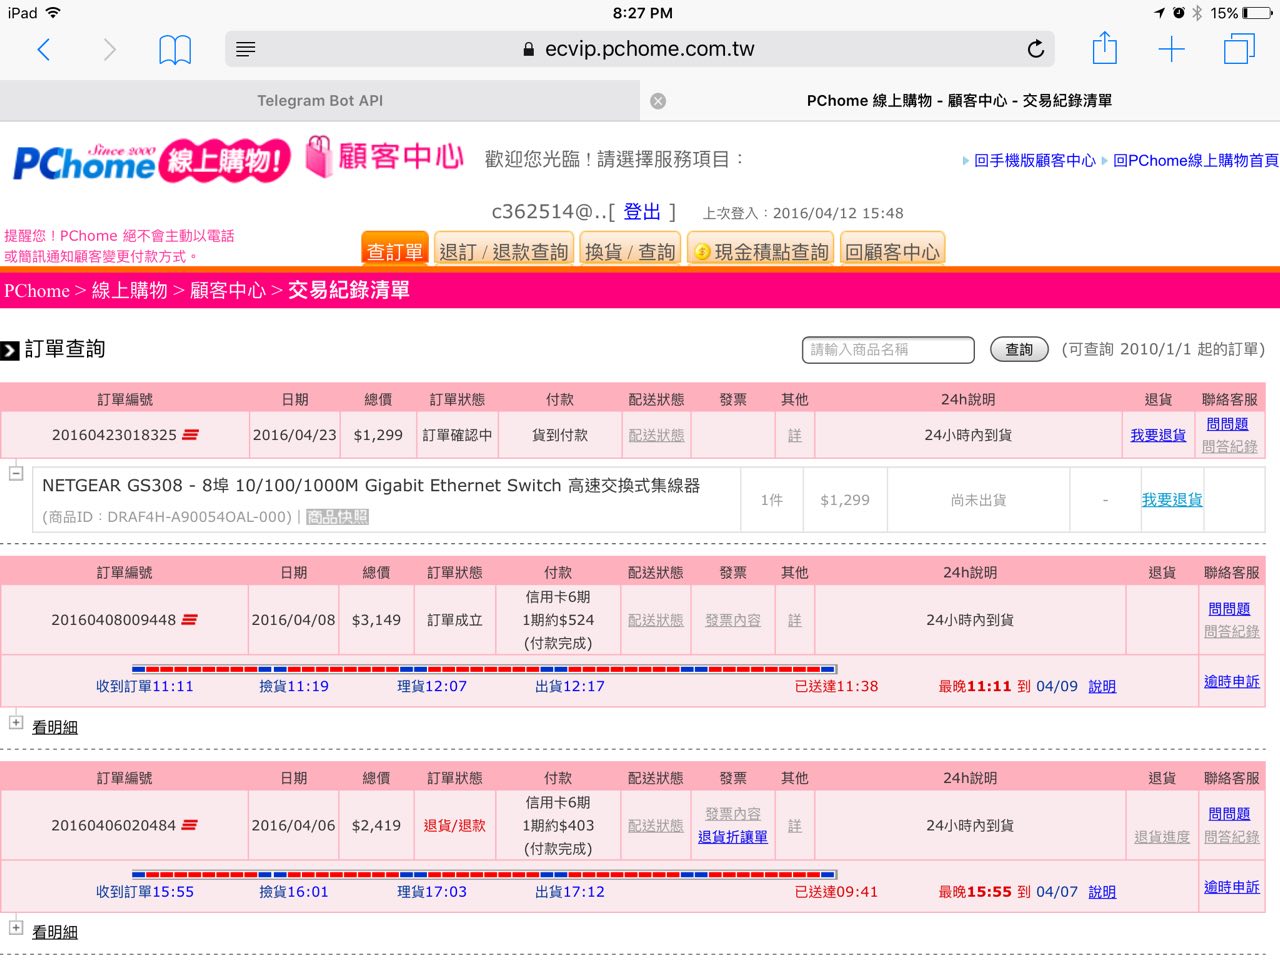
Task: Tap the Safari forward arrow
Action: coord(109,49)
